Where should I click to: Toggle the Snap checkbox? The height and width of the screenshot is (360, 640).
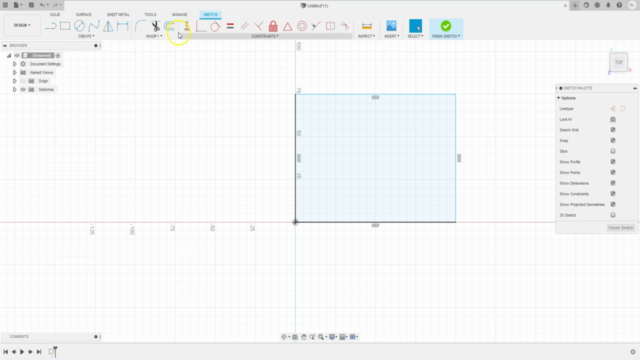point(613,140)
